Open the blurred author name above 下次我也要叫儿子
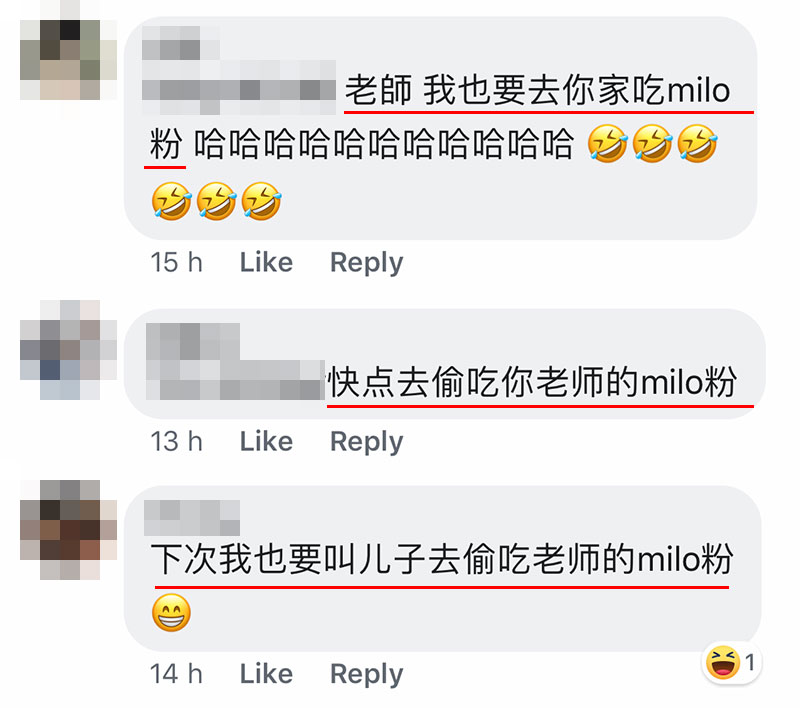This screenshot has width=800, height=708. pyautogui.click(x=192, y=518)
